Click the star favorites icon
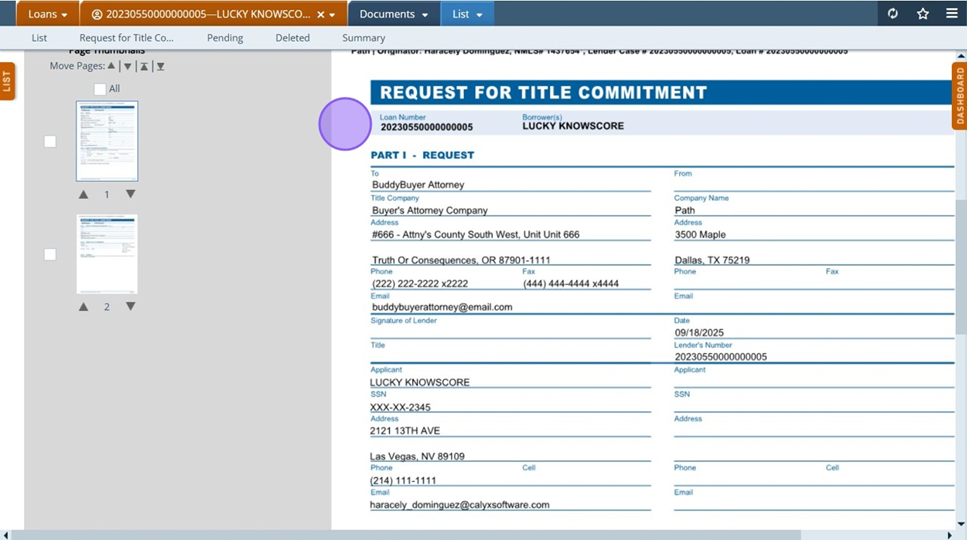967x540 pixels. [923, 14]
